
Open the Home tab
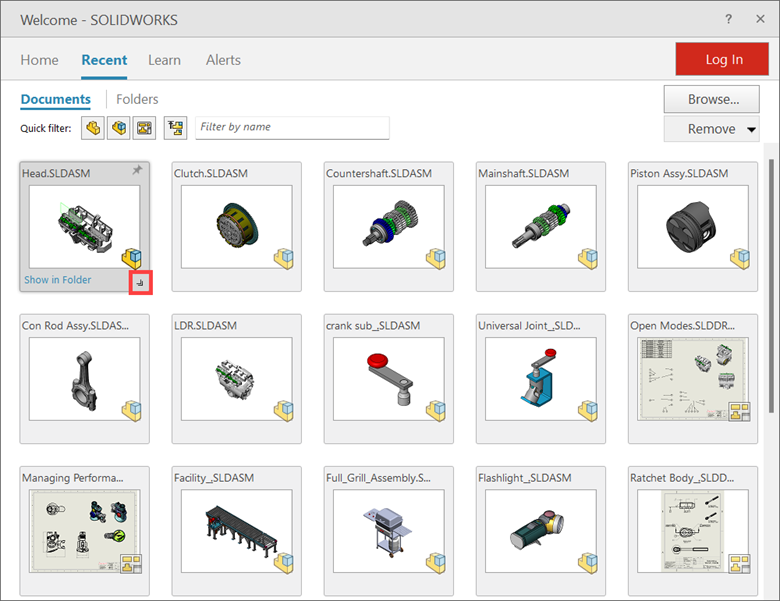click(x=39, y=60)
